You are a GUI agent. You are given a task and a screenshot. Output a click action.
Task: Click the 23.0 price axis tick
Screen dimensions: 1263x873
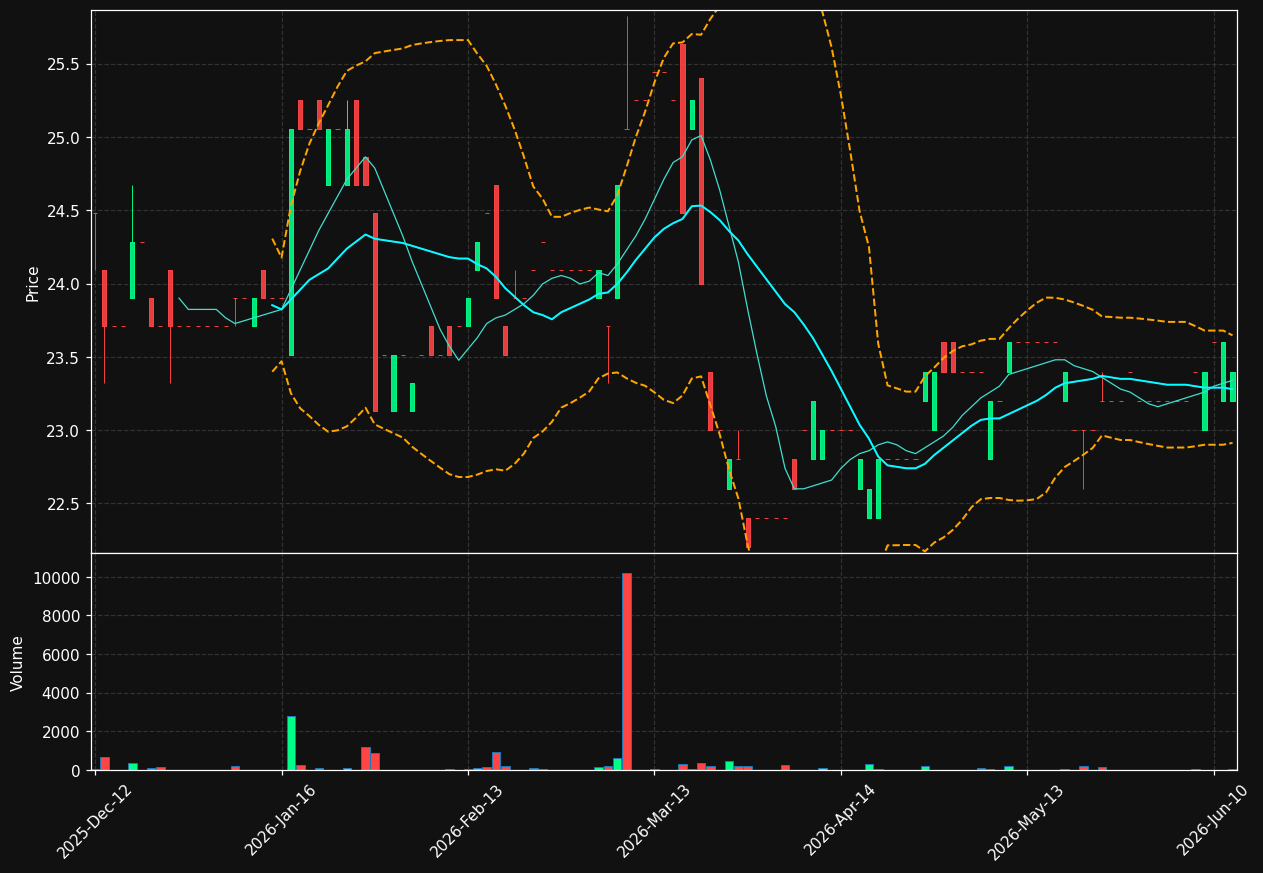(x=65, y=430)
